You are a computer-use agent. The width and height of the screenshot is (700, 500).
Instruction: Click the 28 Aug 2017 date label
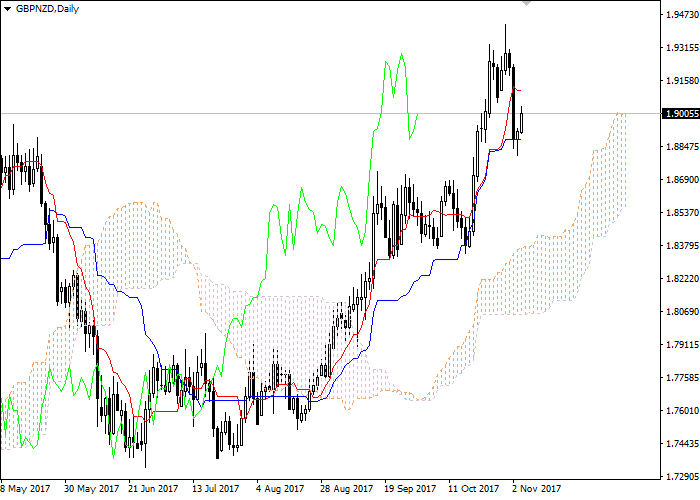click(346, 489)
